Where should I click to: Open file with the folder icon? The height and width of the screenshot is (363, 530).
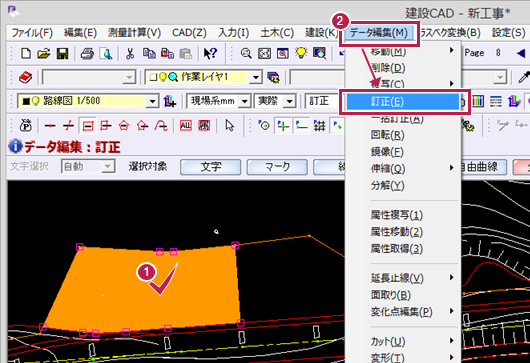coord(44,53)
